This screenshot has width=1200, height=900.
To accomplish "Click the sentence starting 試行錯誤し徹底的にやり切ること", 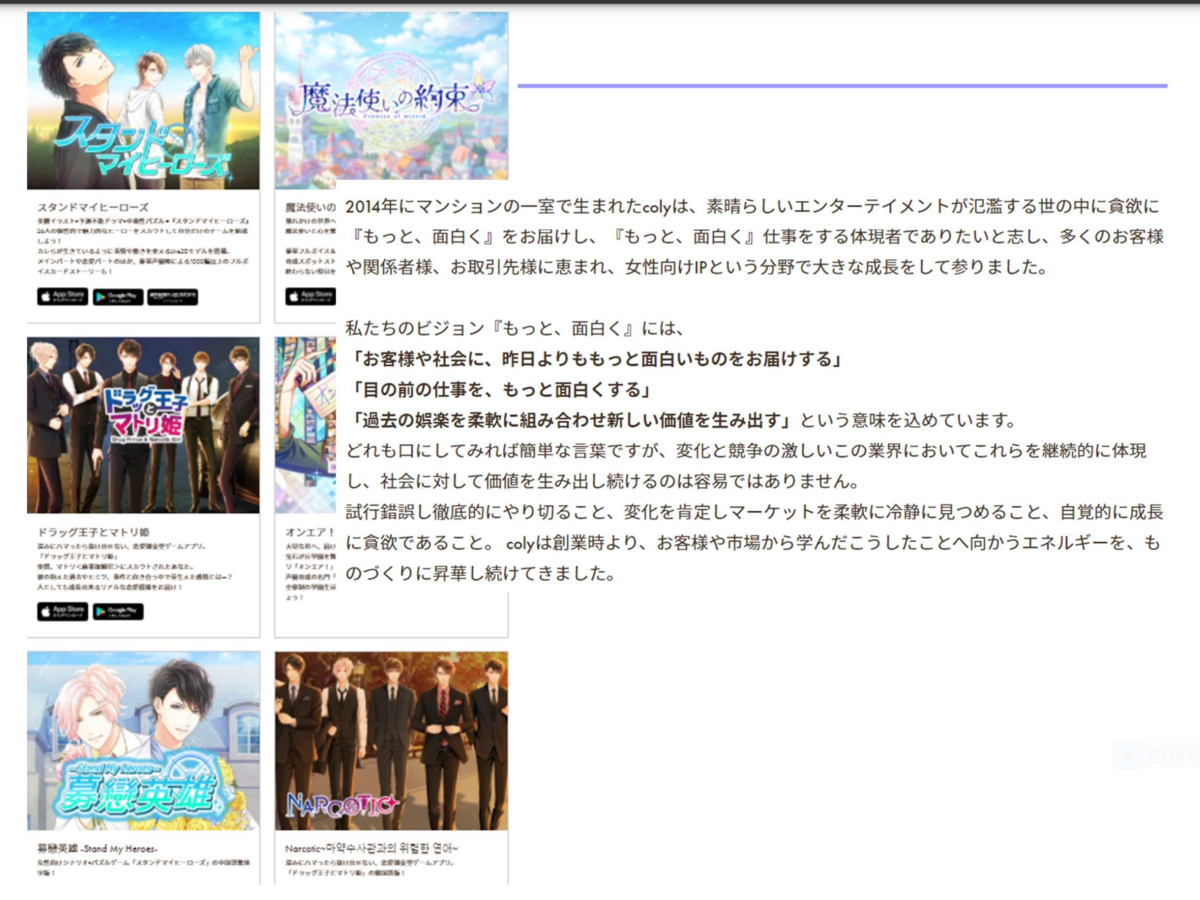I will [755, 543].
